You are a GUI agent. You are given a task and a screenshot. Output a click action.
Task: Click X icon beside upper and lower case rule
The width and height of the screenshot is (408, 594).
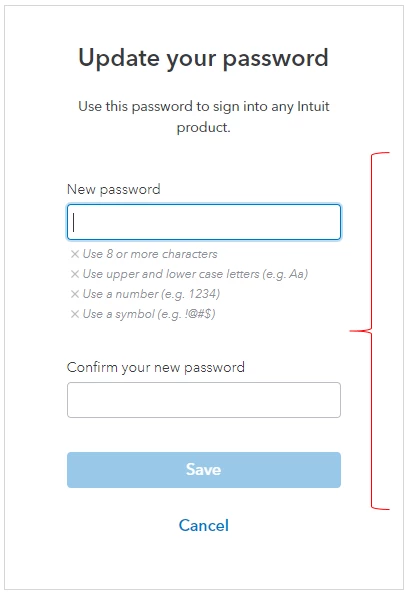click(x=75, y=274)
